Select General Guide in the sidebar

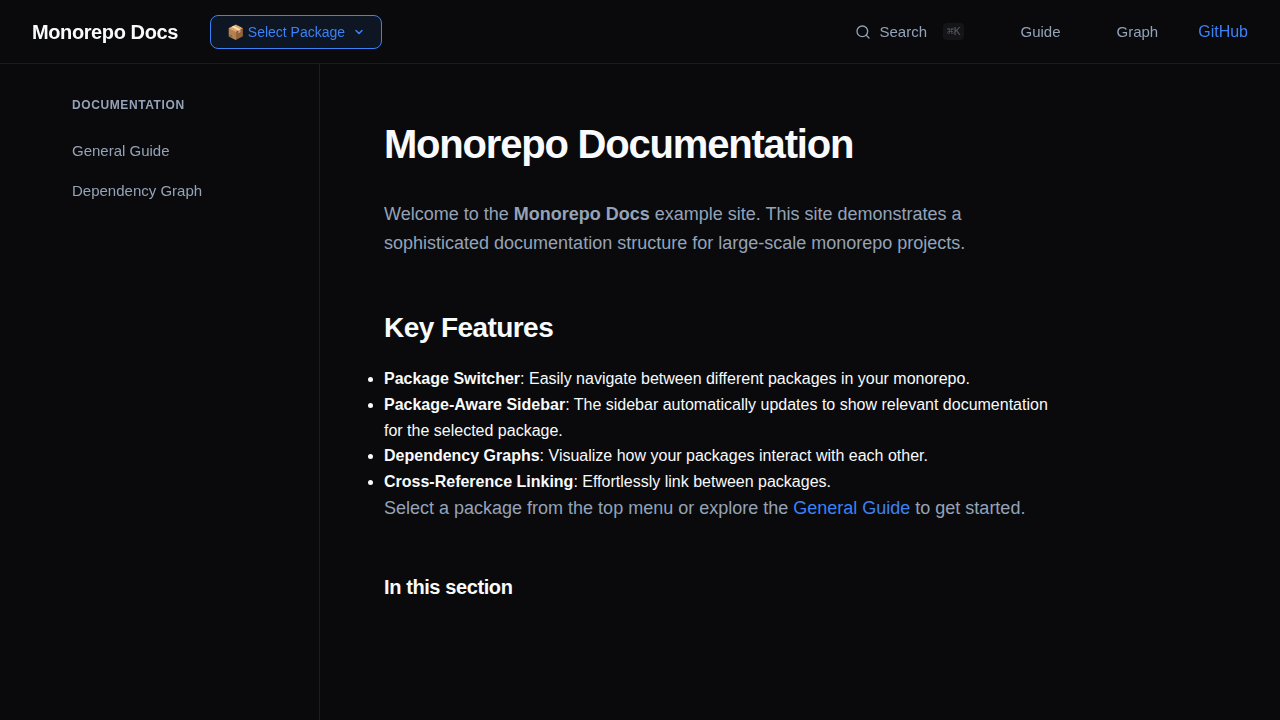pos(120,150)
